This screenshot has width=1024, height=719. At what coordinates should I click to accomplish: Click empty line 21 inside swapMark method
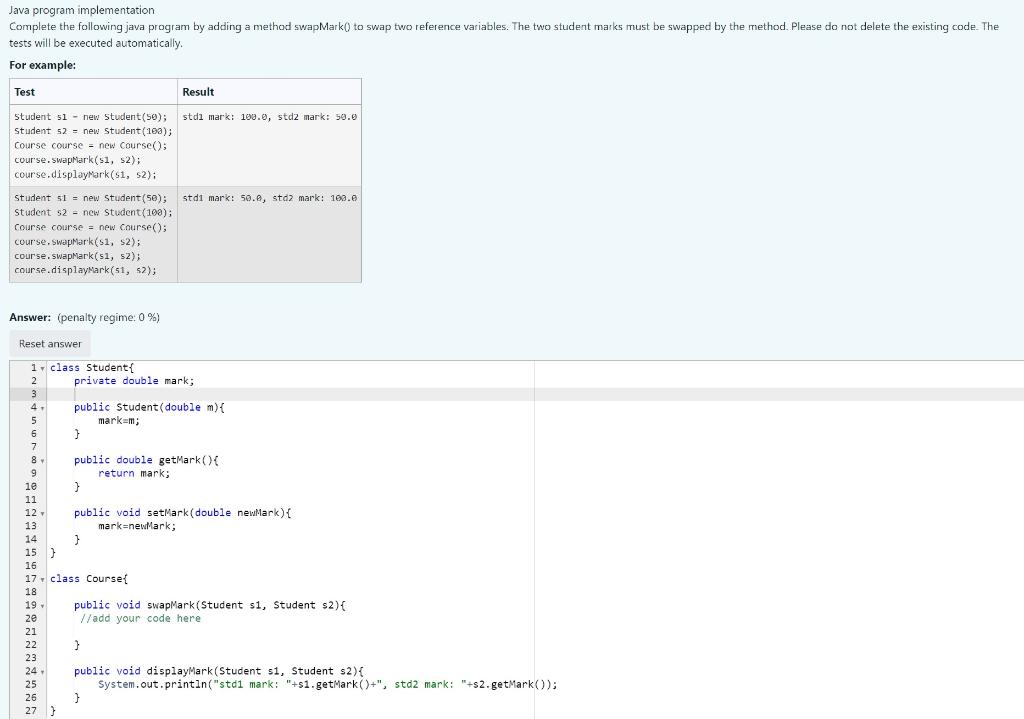click(x=536, y=631)
